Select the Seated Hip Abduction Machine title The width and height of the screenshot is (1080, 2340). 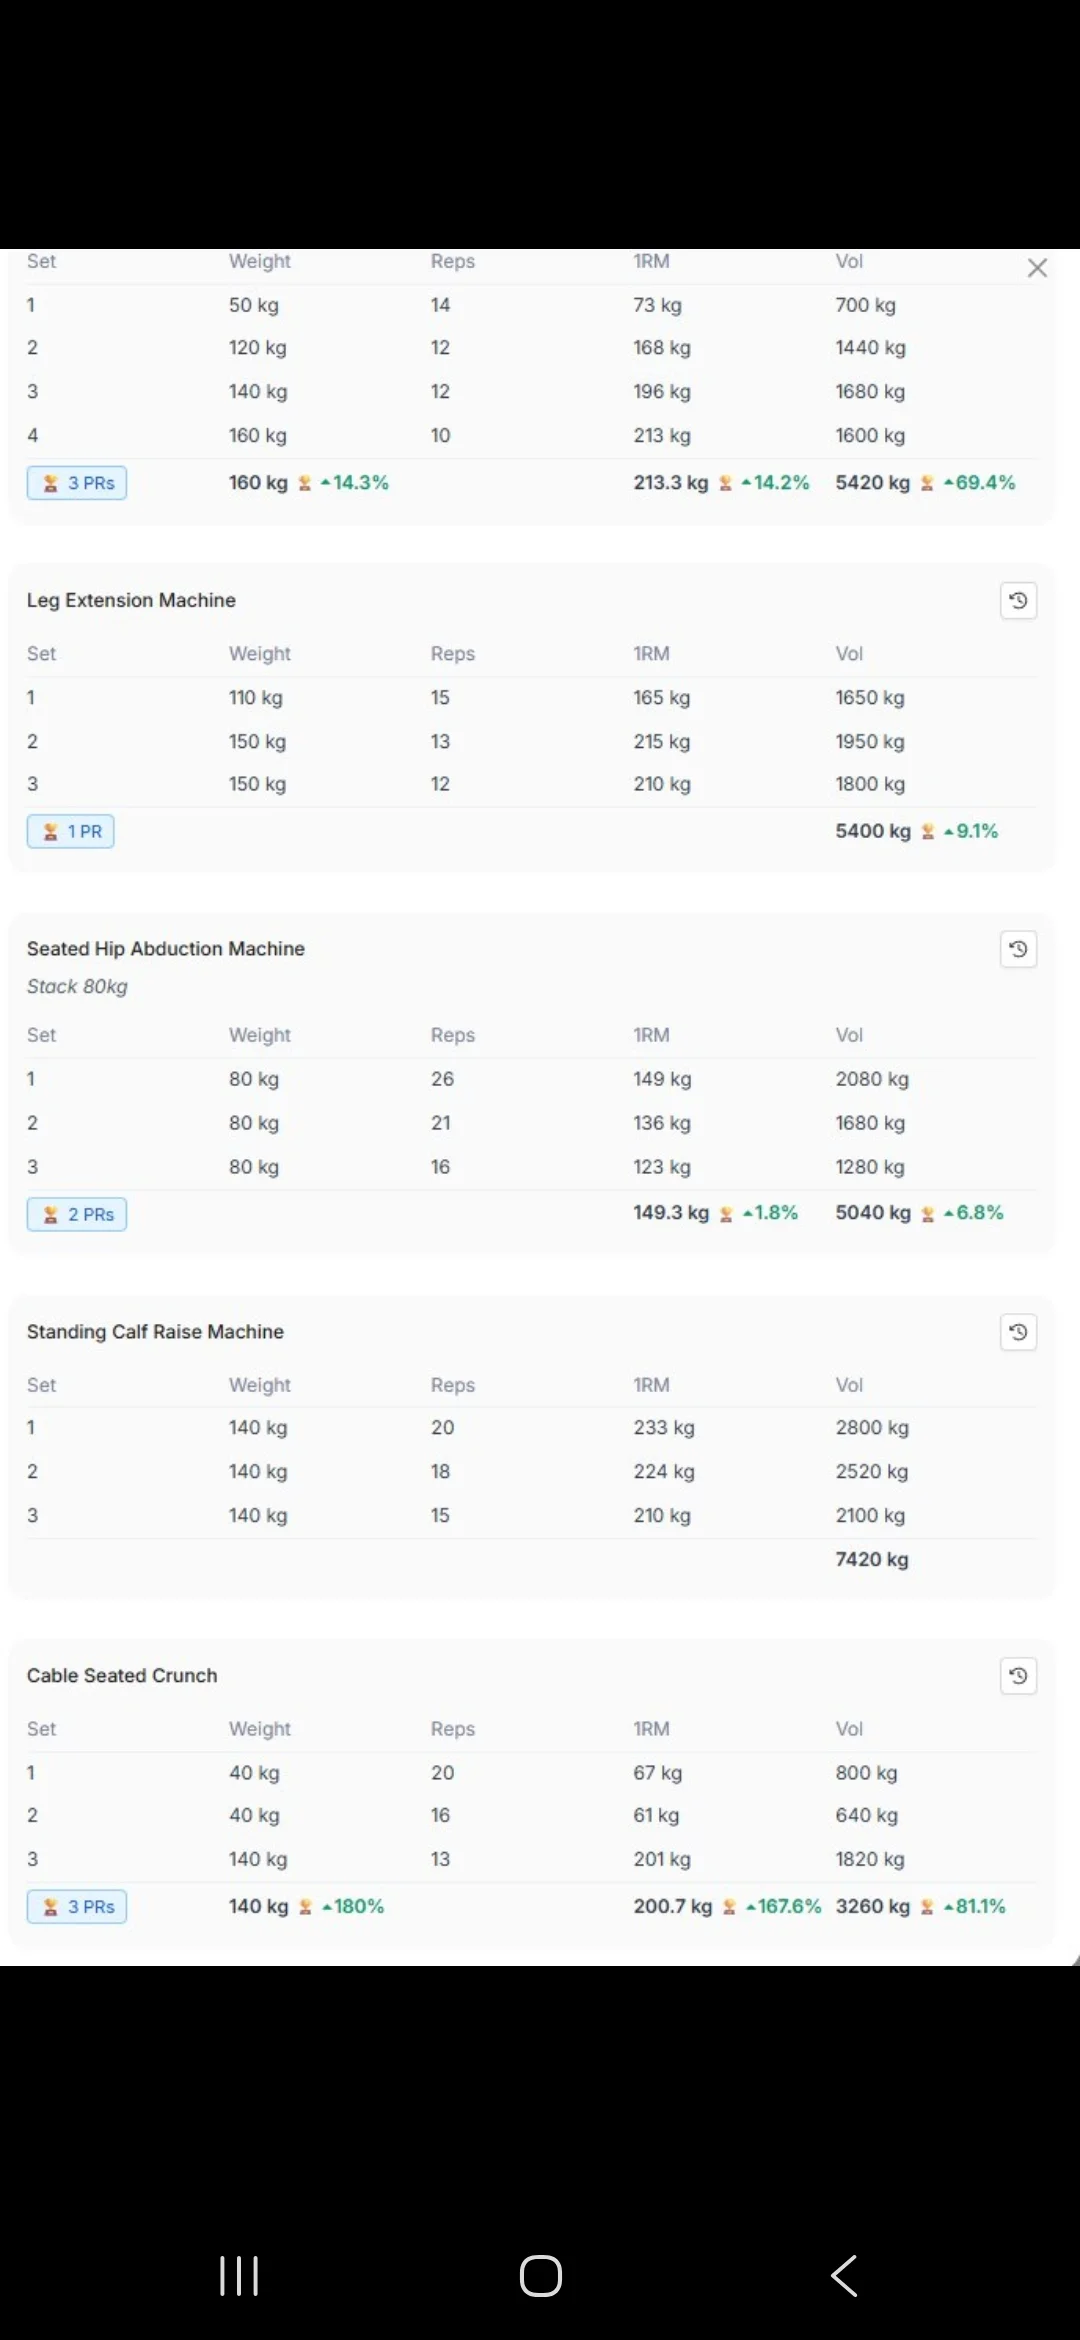[x=166, y=948]
